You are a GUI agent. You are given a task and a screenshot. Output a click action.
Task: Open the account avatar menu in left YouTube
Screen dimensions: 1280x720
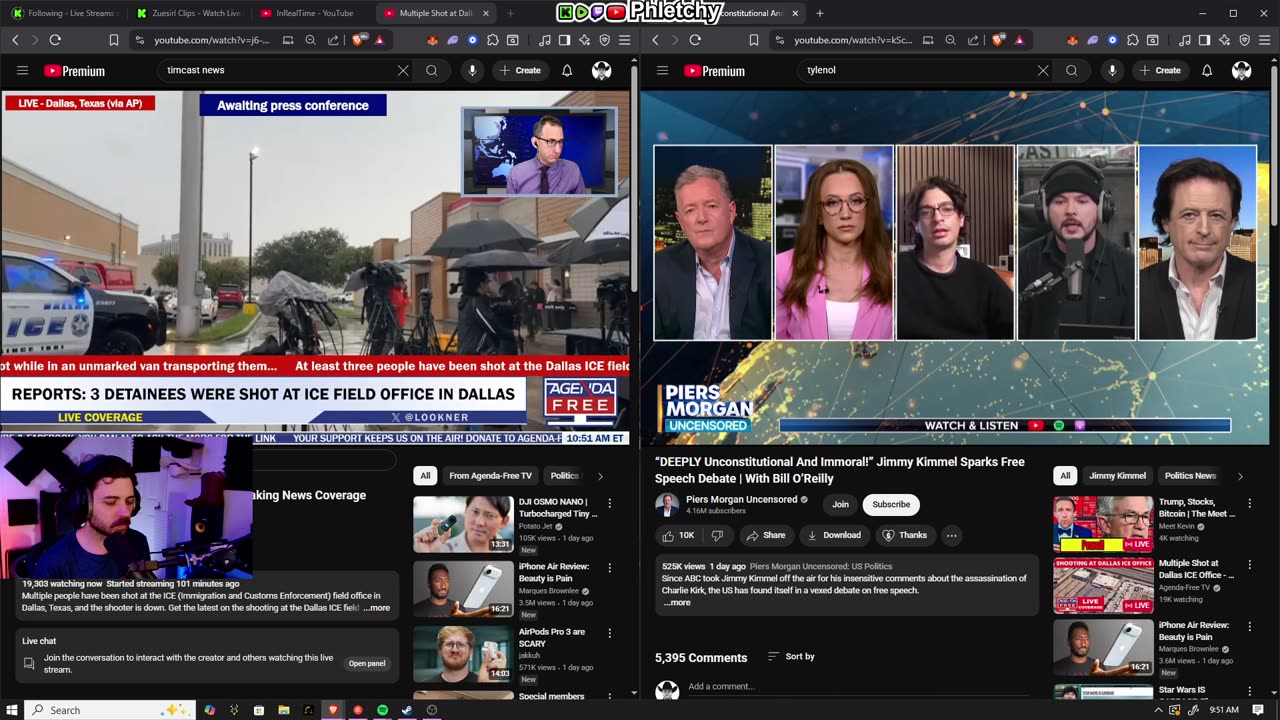tap(601, 71)
